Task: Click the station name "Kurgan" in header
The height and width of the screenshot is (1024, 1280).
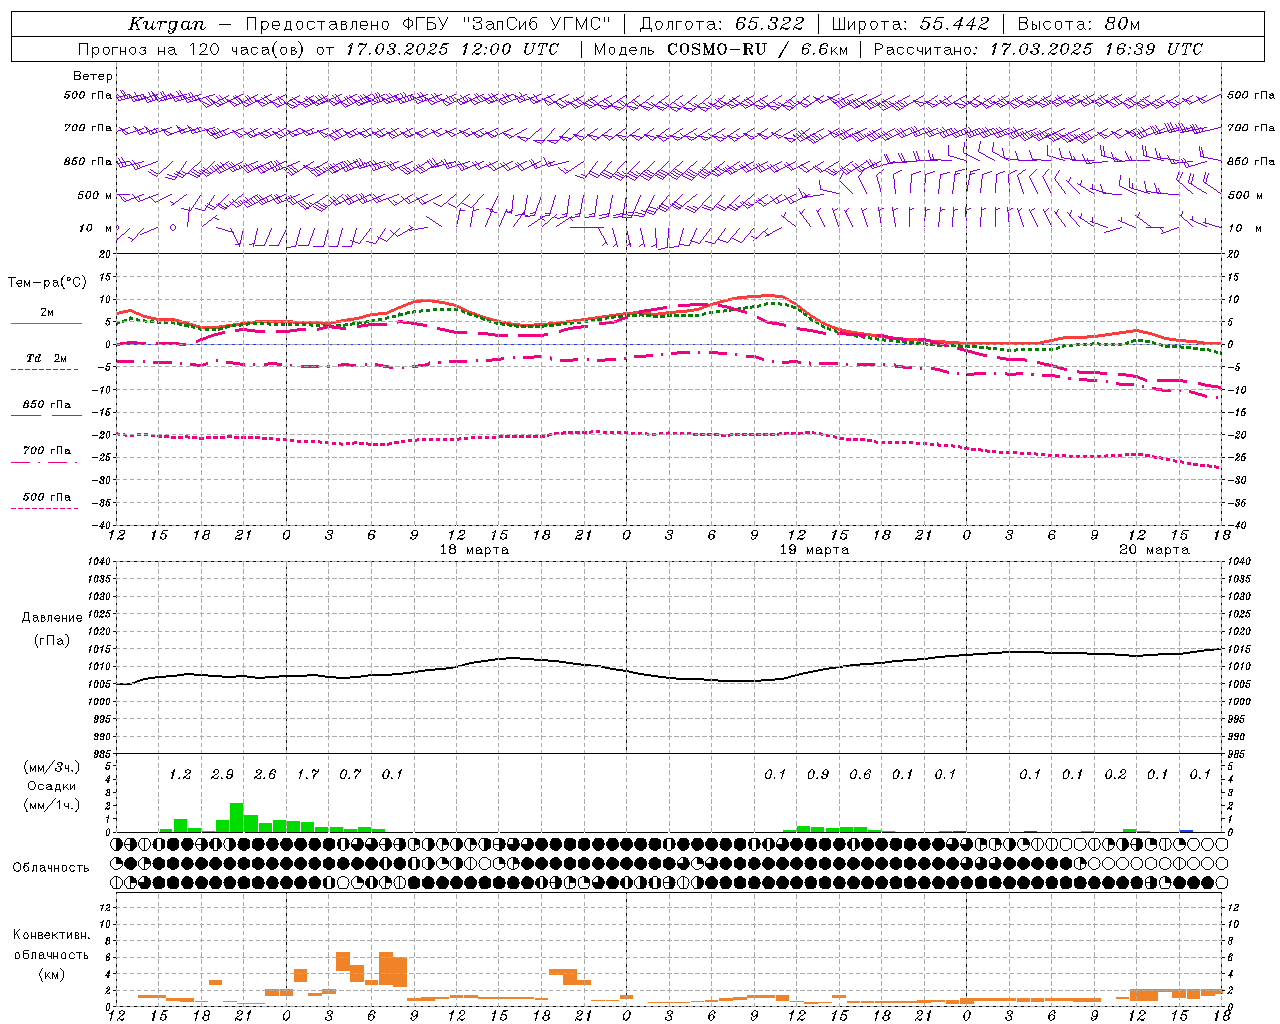Action: (166, 24)
